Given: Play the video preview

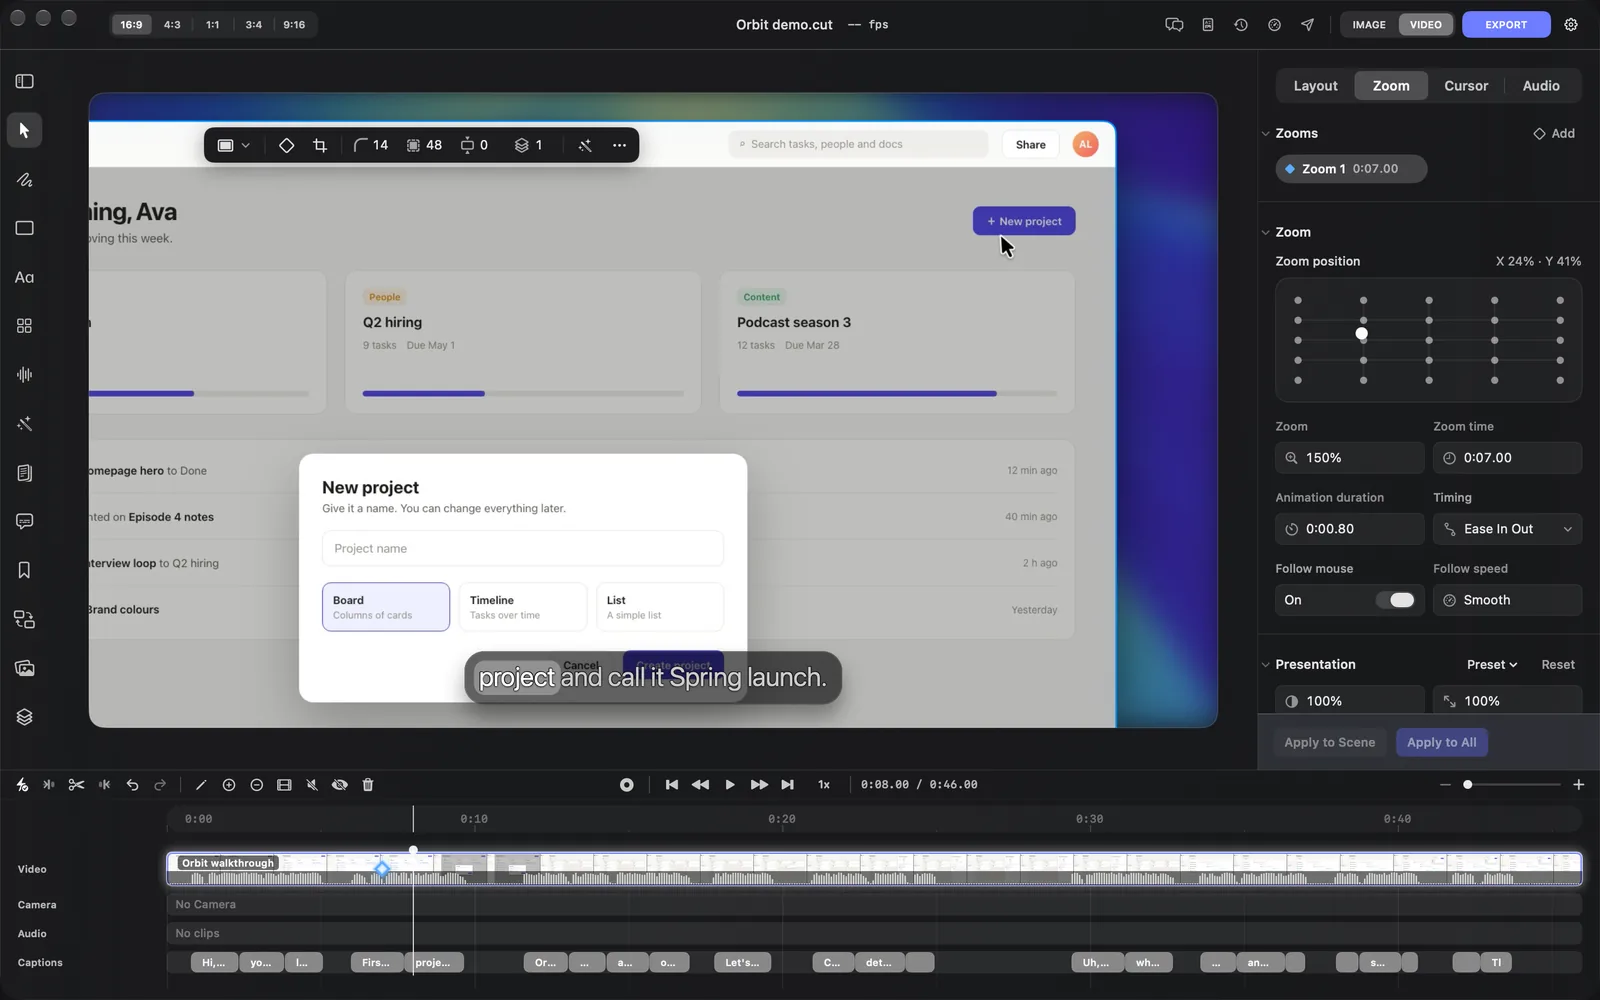Looking at the screenshot, I should point(730,785).
